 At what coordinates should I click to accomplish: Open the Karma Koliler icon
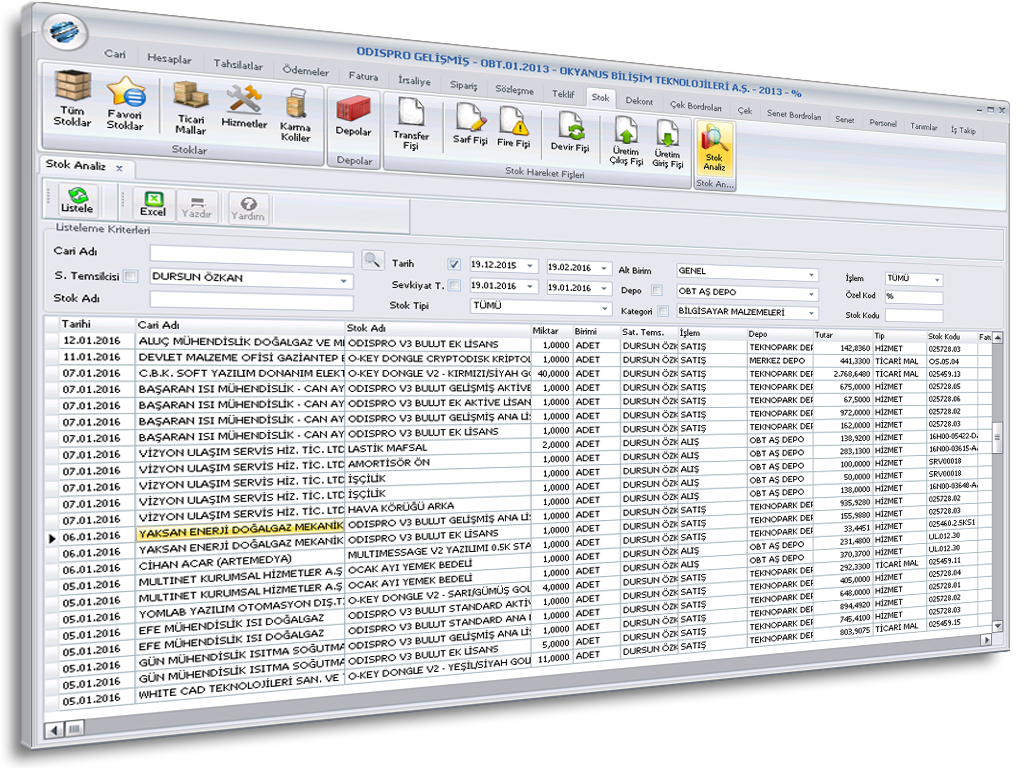(295, 116)
